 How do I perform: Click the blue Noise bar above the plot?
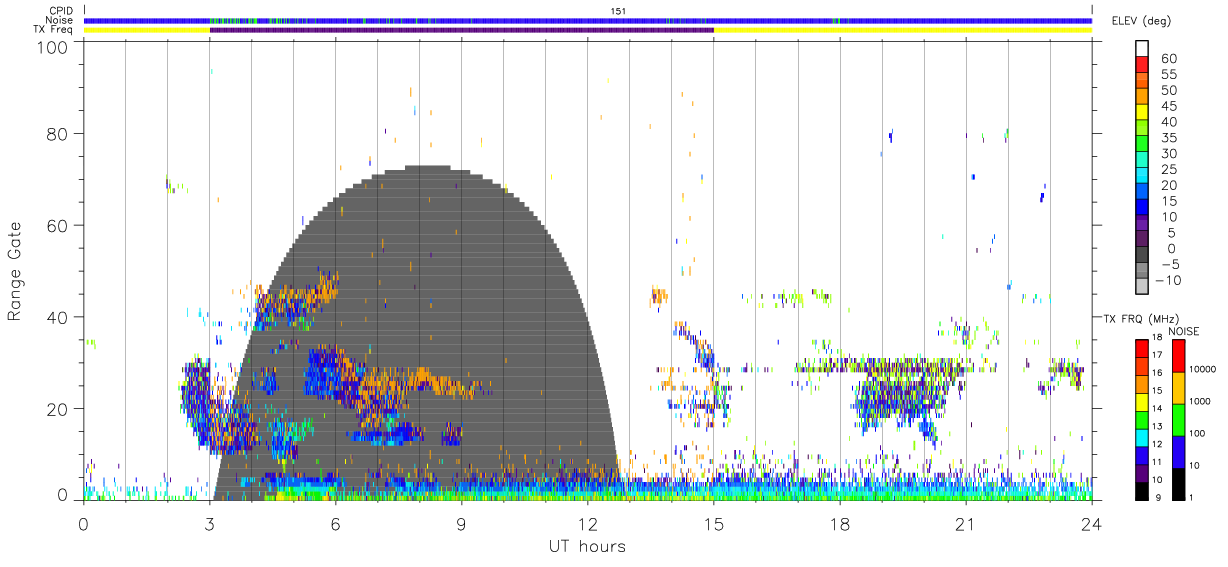click(588, 20)
